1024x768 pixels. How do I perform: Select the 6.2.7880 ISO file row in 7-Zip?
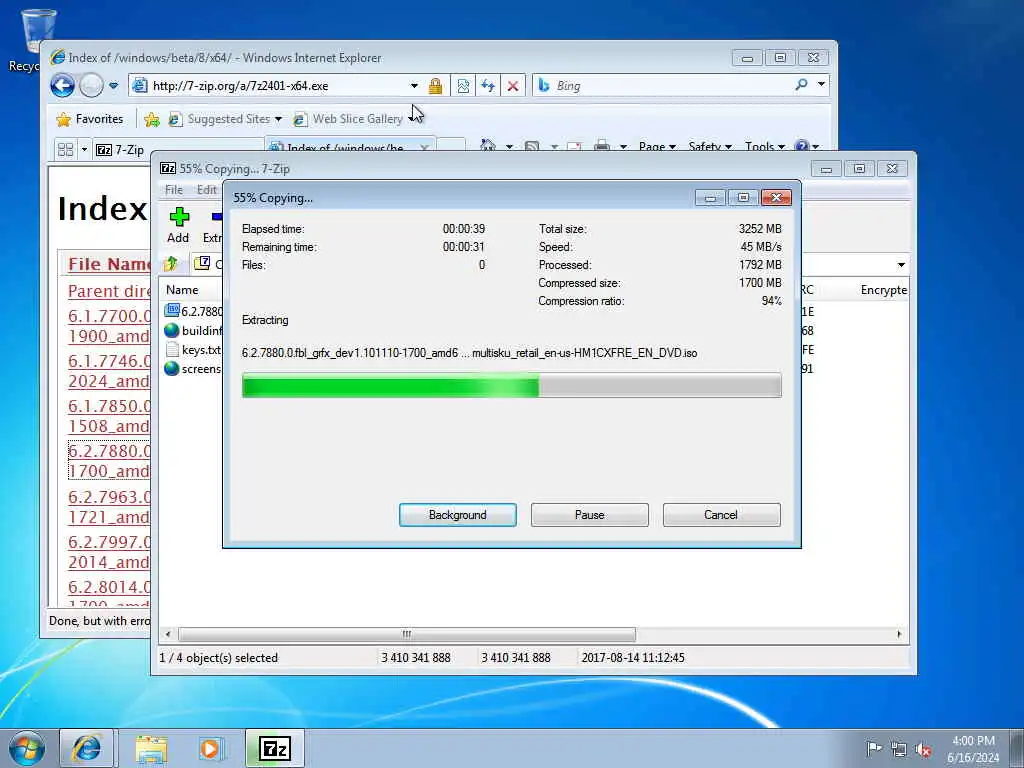(x=193, y=312)
